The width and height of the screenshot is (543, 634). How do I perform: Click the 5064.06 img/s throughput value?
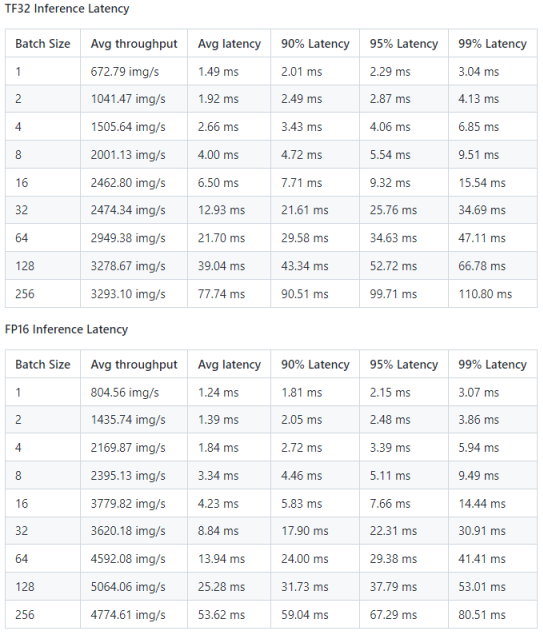[128, 586]
